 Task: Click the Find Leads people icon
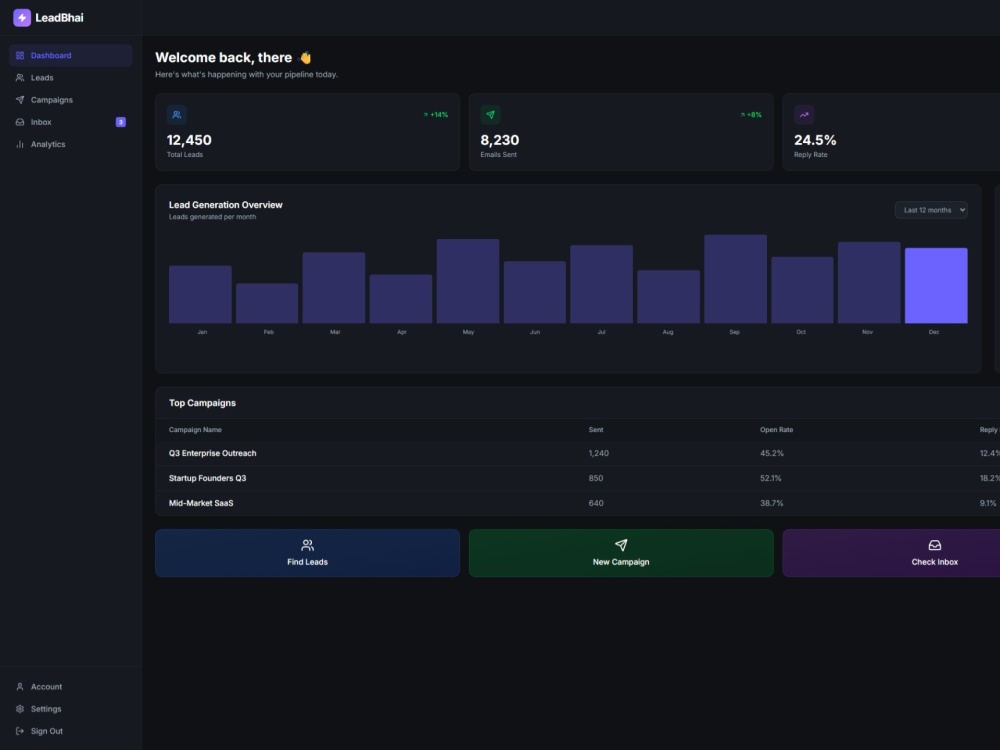pyautogui.click(x=307, y=545)
